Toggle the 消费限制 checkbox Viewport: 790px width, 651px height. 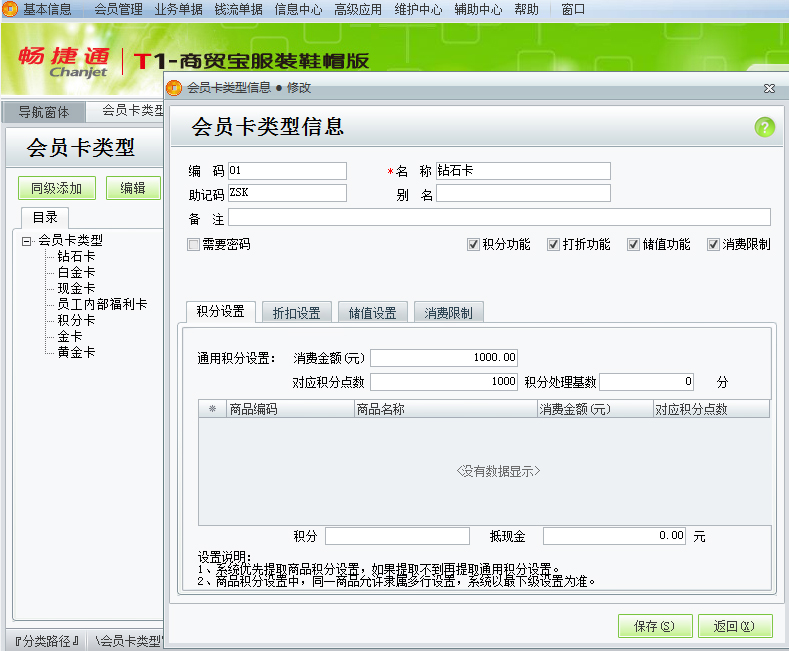click(713, 245)
